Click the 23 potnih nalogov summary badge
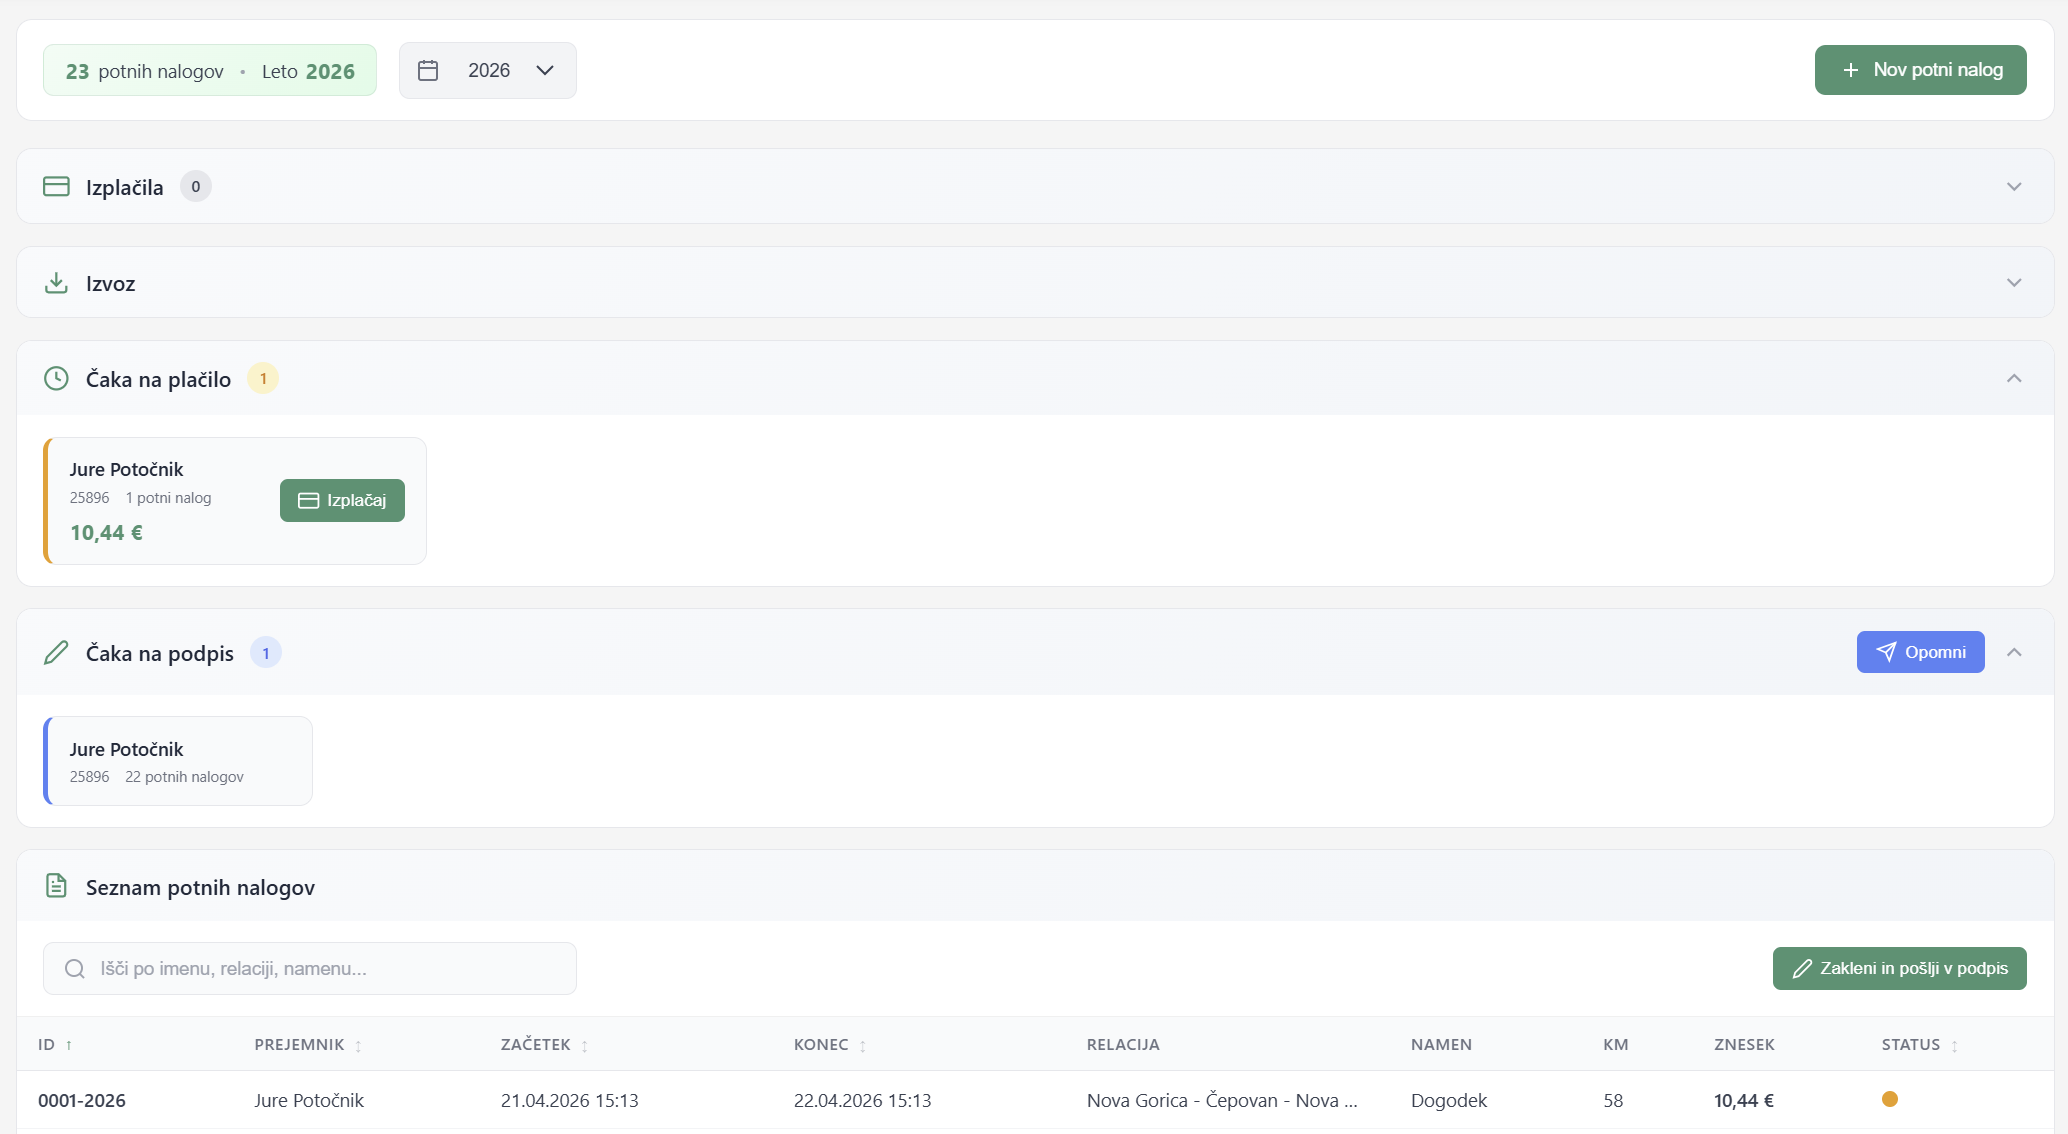The image size is (2068, 1134). click(210, 70)
